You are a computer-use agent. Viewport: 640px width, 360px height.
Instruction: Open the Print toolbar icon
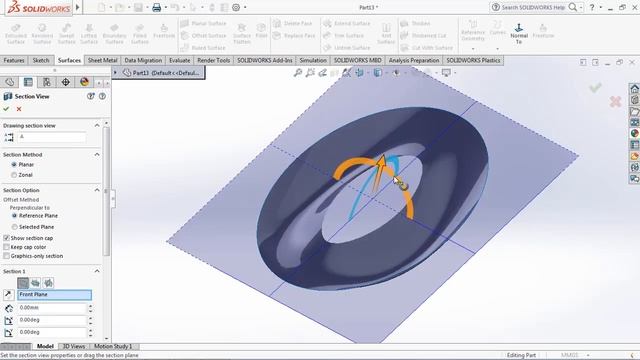(156, 7)
